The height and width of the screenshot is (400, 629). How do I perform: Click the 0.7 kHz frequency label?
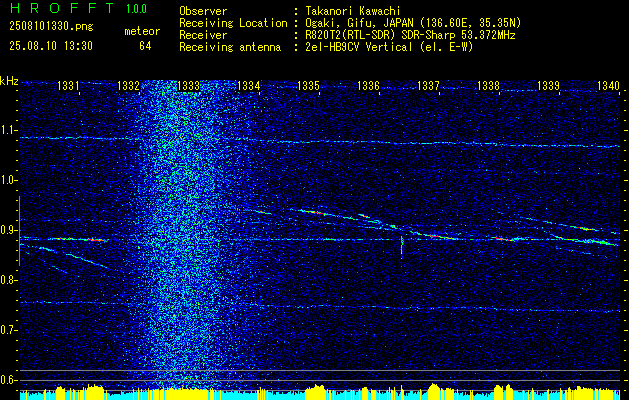(8, 330)
